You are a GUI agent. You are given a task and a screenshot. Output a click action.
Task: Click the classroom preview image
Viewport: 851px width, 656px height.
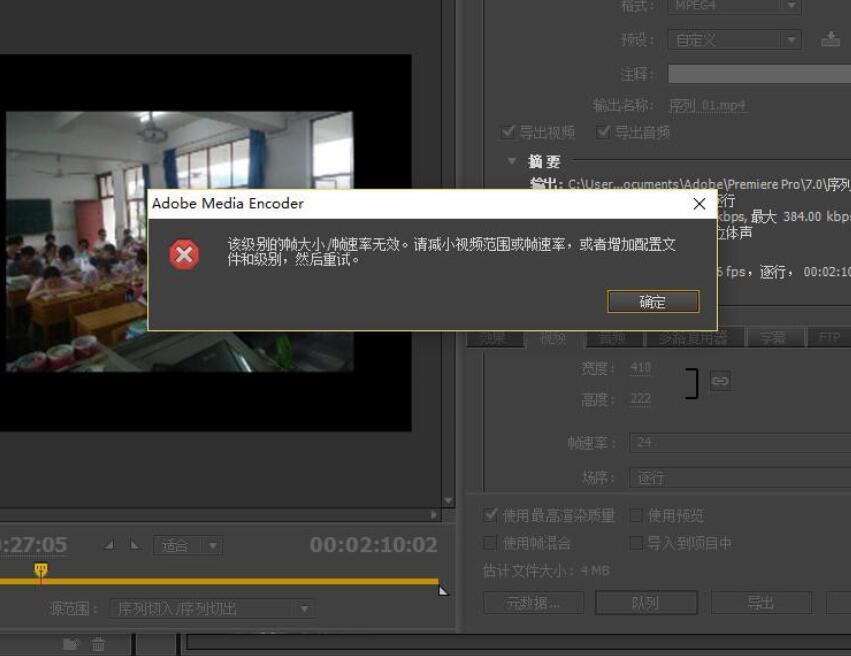pos(180,241)
